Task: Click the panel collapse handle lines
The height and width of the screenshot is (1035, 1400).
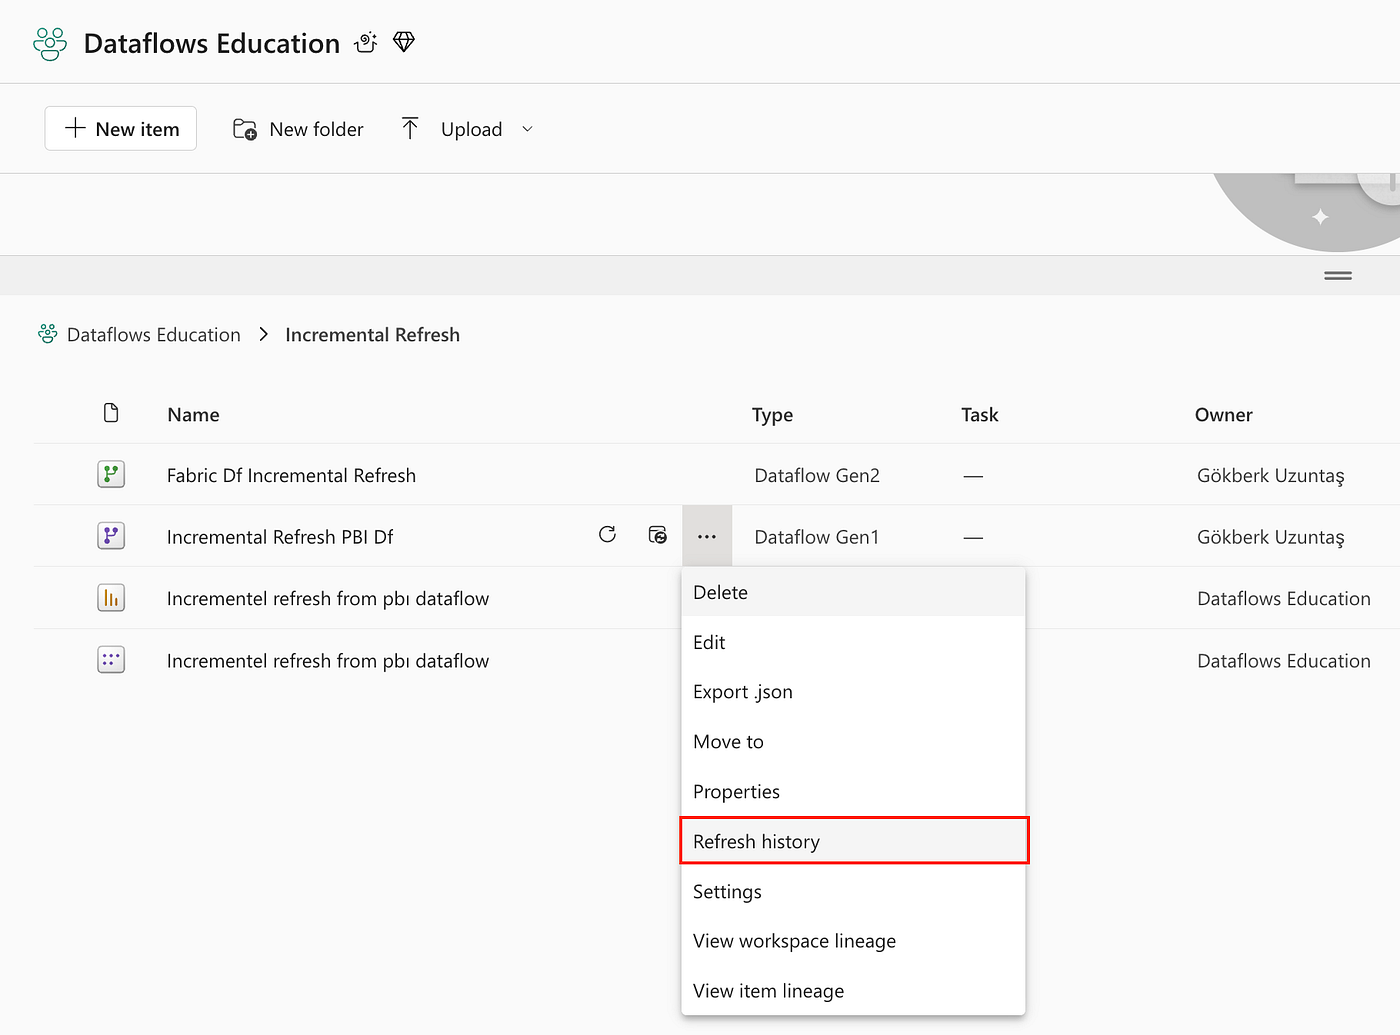Action: pos(1337,276)
